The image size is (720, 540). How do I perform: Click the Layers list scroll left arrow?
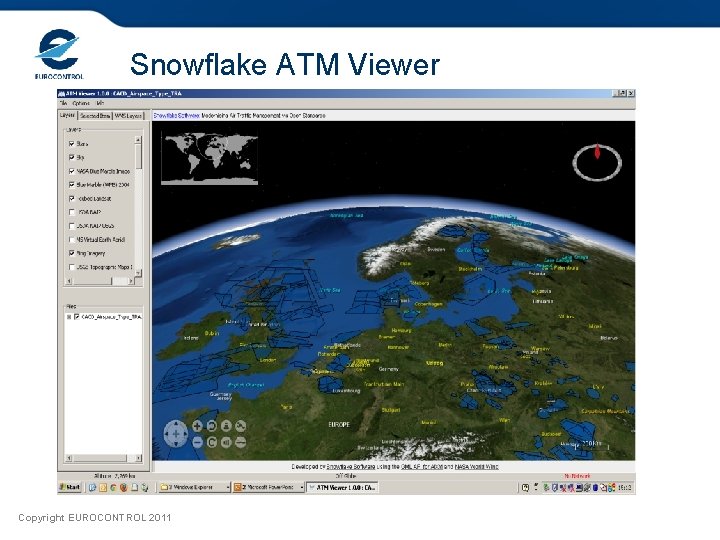(x=69, y=281)
